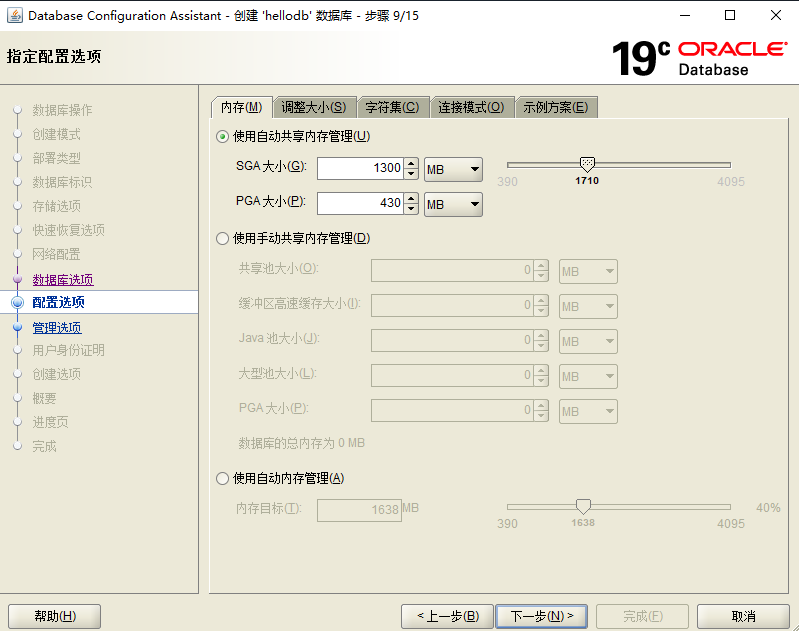
Task: Open 数据库选项 step link
Action: (x=63, y=279)
